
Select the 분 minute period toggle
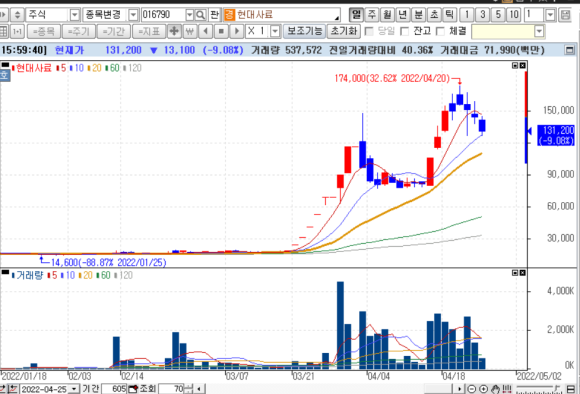click(x=418, y=15)
